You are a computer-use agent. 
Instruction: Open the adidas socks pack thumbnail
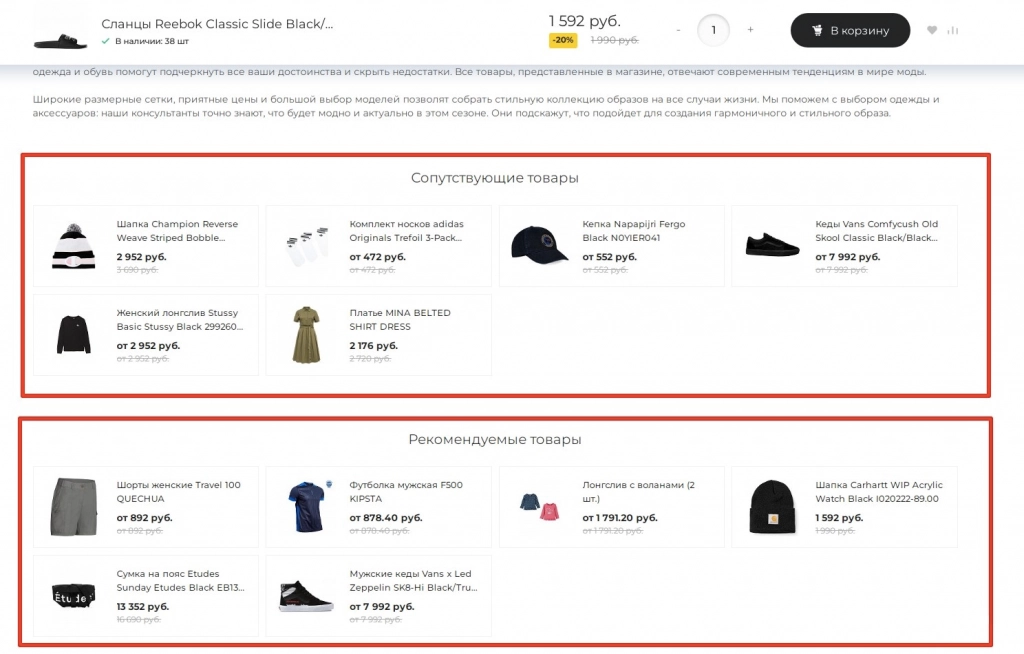307,246
